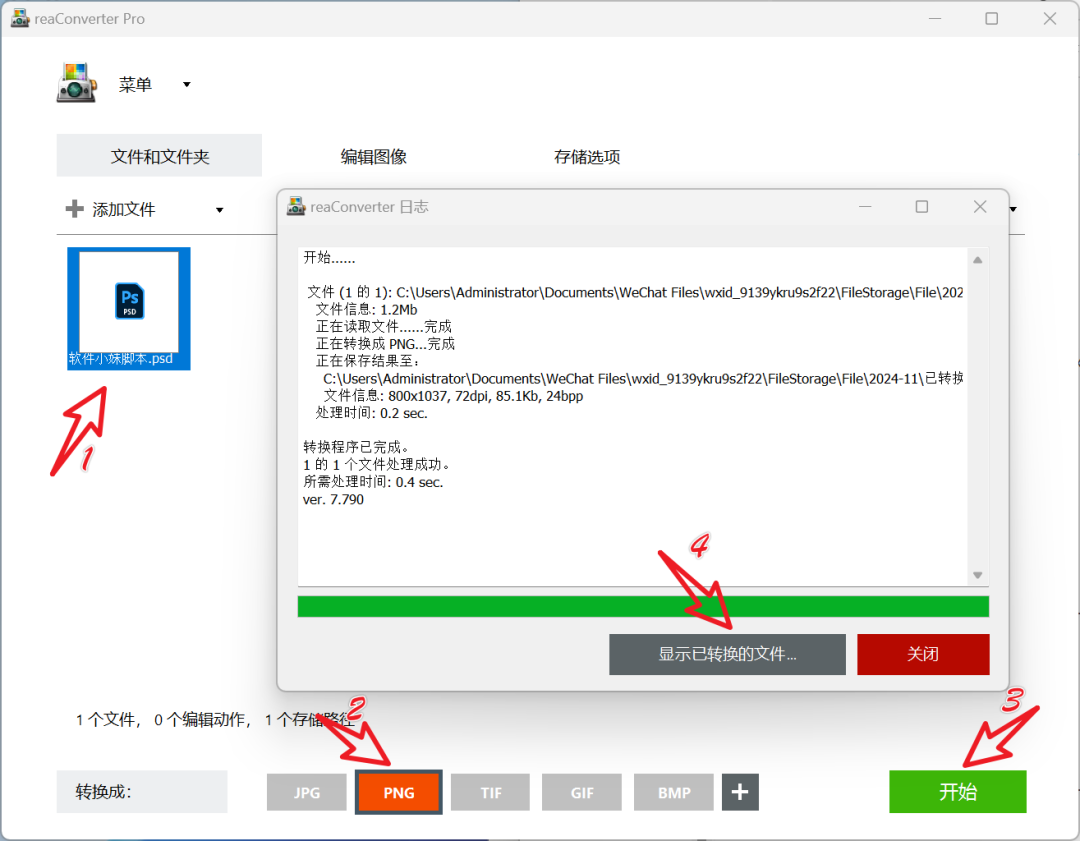
Task: Click 显示已转换的文件... button
Action: click(727, 654)
